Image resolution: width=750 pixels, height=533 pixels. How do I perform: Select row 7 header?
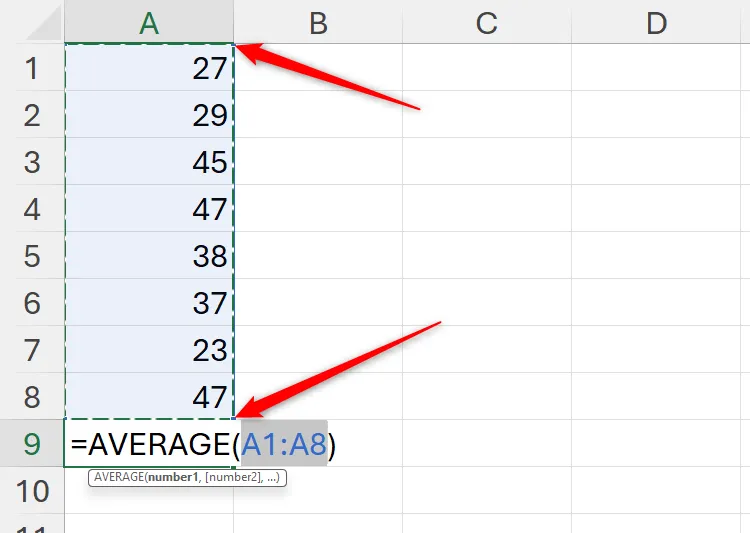[x=32, y=349]
